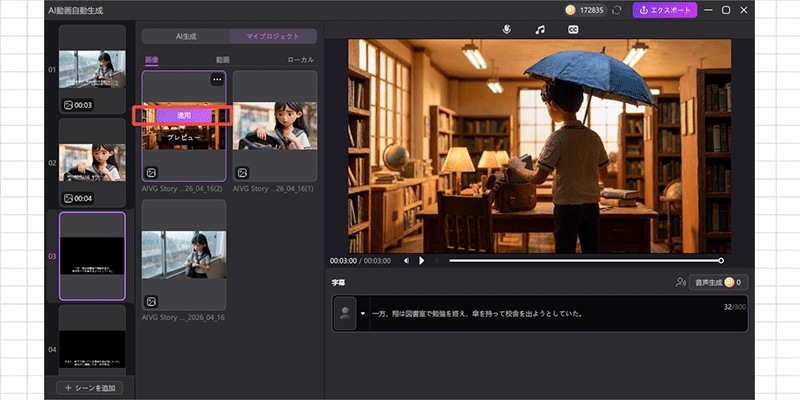Open the music note audio tool
The height and width of the screenshot is (400, 800).
tap(540, 30)
